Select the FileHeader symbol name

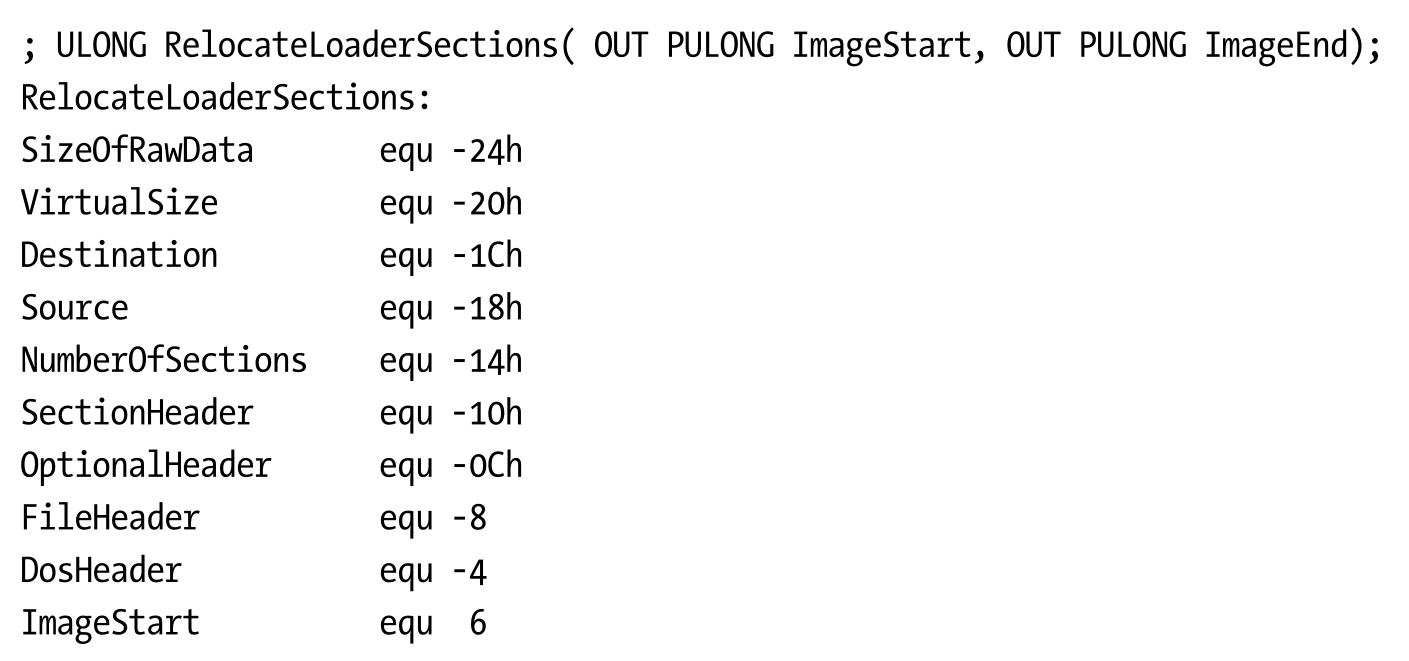pyautogui.click(x=110, y=516)
